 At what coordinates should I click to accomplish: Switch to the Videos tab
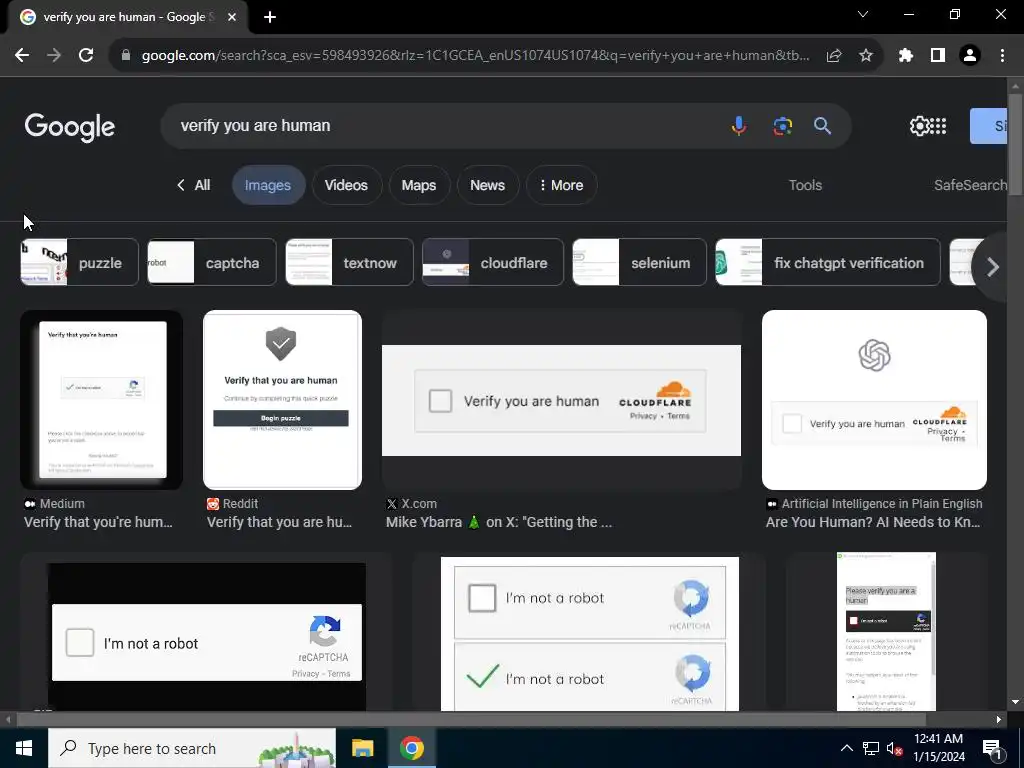(x=346, y=185)
